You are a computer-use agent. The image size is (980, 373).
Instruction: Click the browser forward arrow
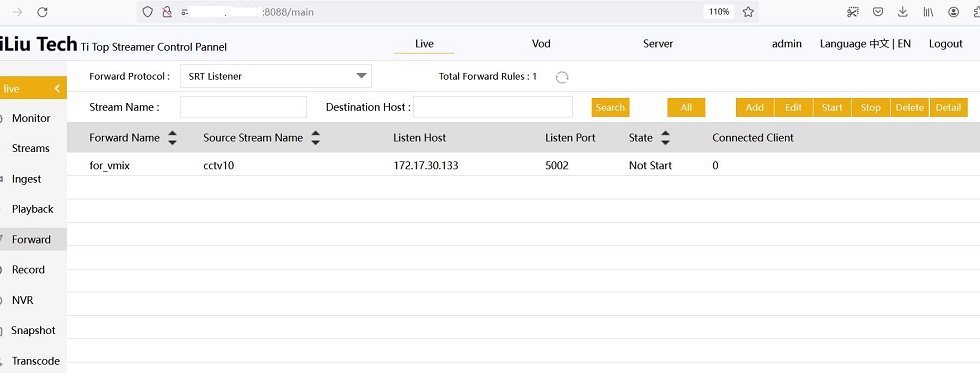[18, 12]
